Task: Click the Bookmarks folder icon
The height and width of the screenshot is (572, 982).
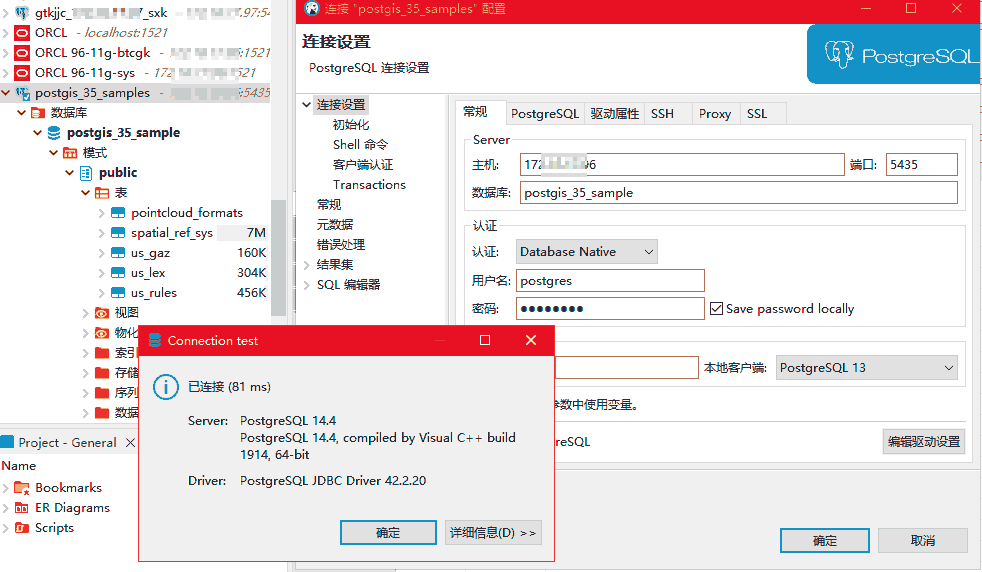Action: pyautogui.click(x=22, y=488)
